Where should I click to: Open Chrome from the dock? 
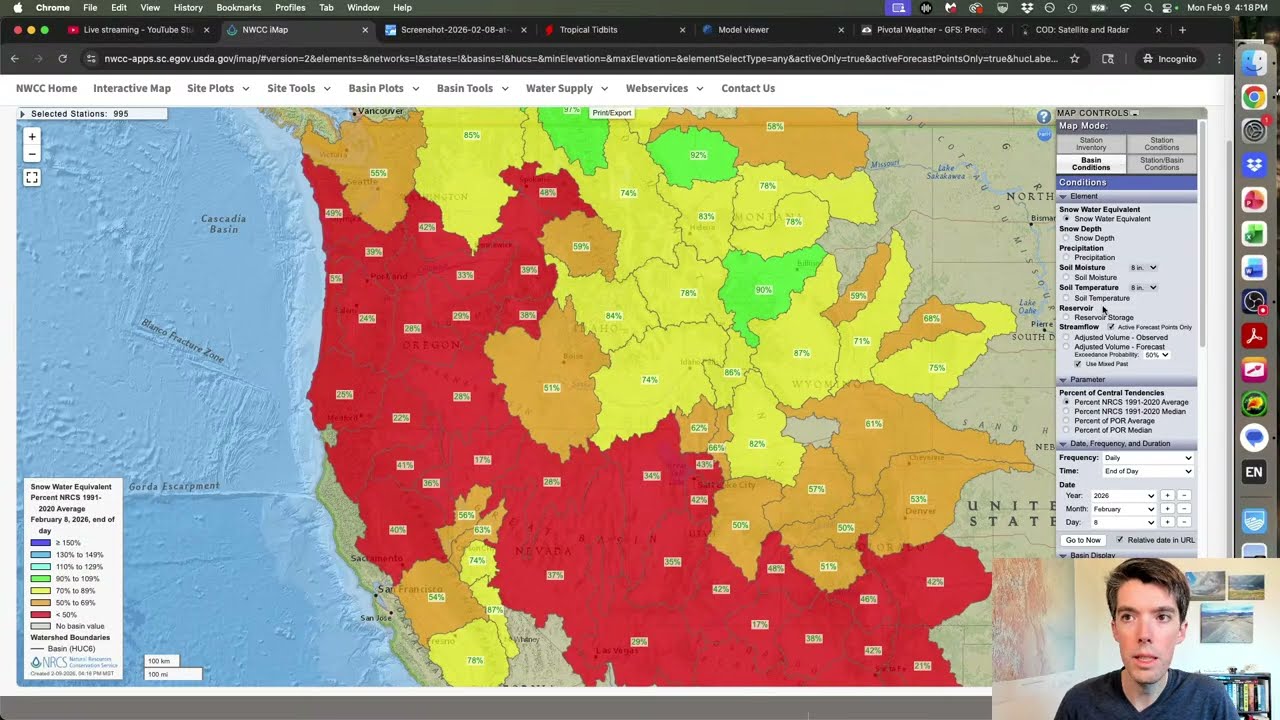pos(1254,97)
